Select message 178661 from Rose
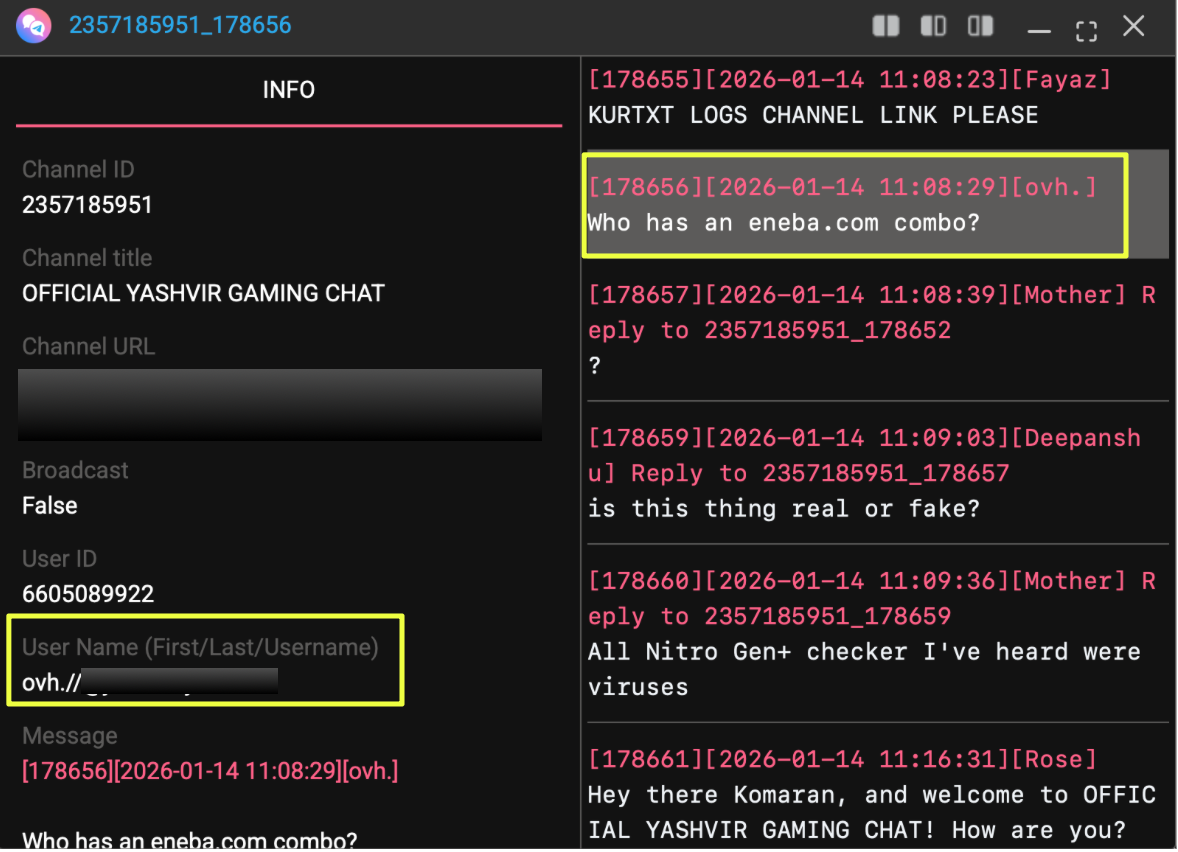The image size is (1178, 852). click(x=870, y=795)
